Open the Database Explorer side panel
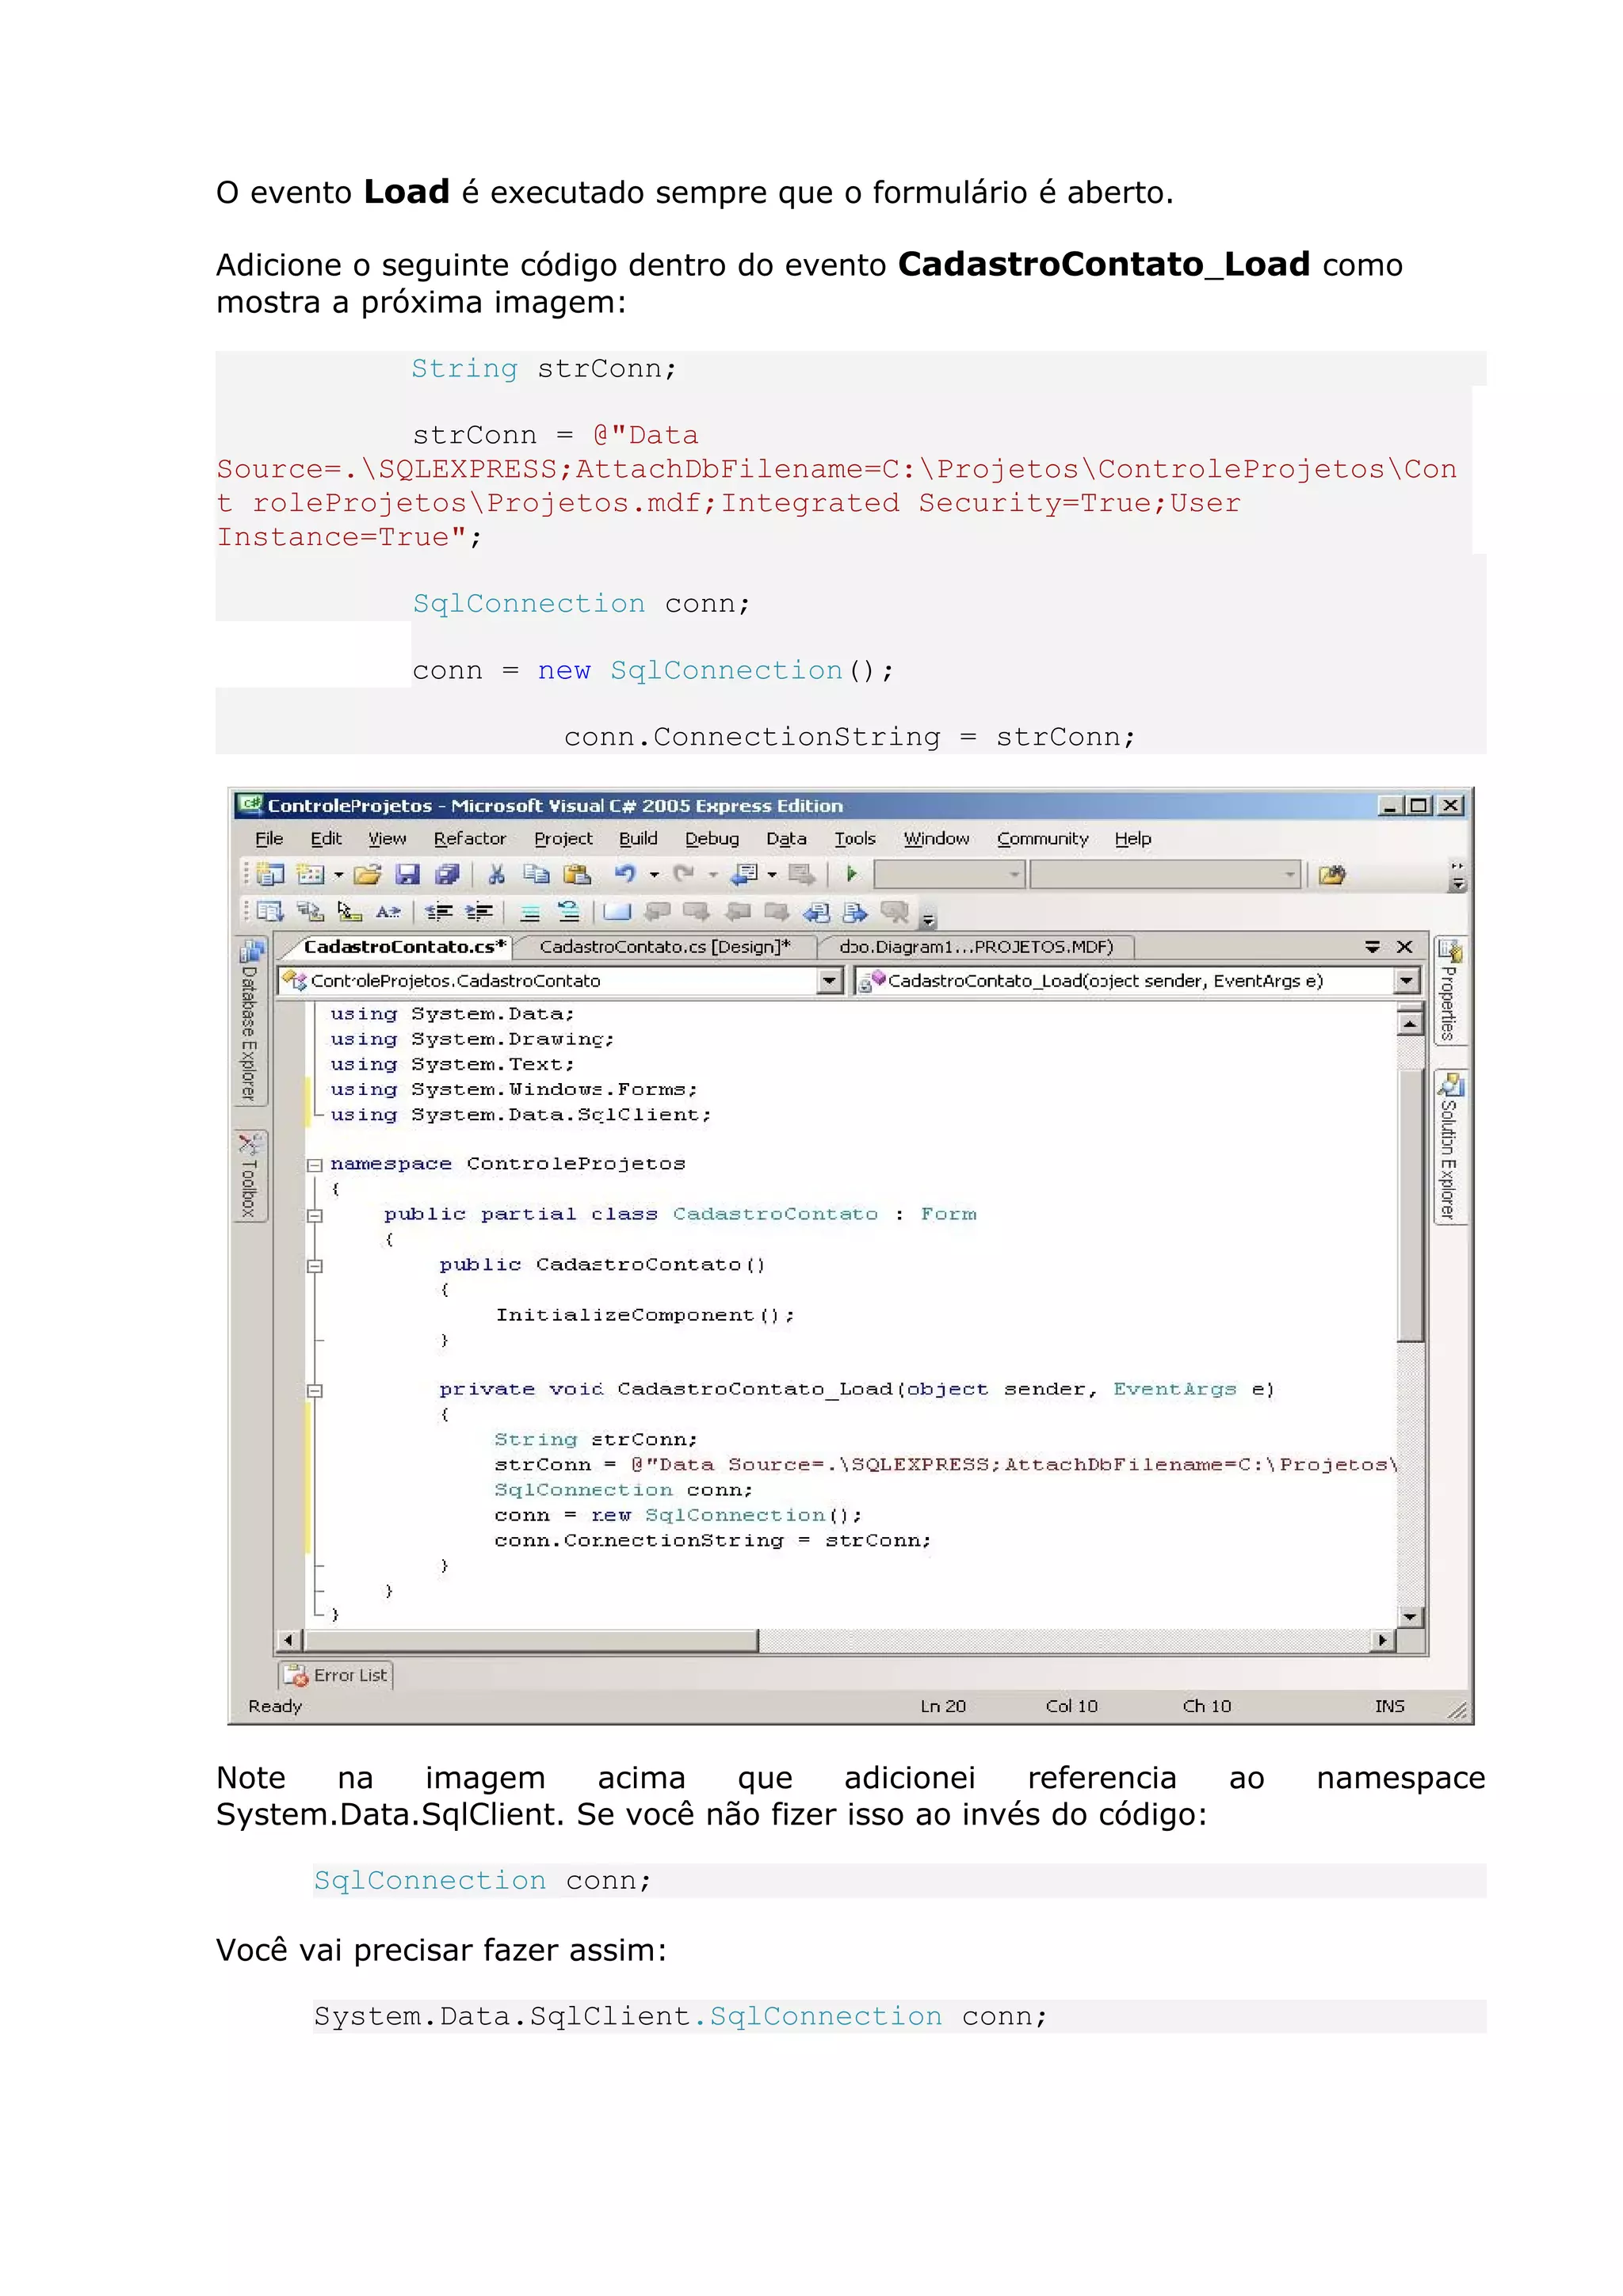The image size is (1623, 2296). [250, 1021]
